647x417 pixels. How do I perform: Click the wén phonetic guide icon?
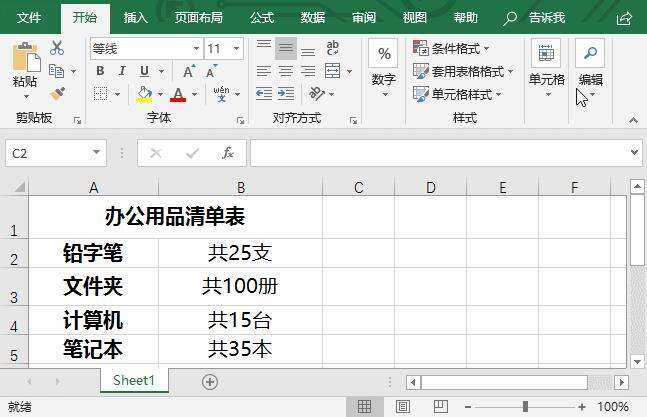221,94
